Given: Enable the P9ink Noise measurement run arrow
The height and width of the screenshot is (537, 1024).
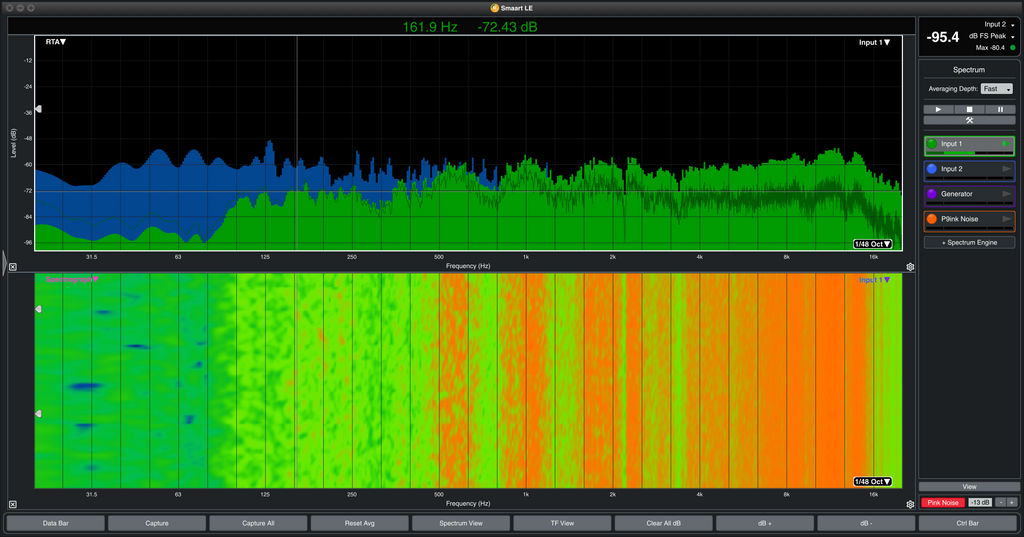Looking at the screenshot, I should (x=1006, y=219).
